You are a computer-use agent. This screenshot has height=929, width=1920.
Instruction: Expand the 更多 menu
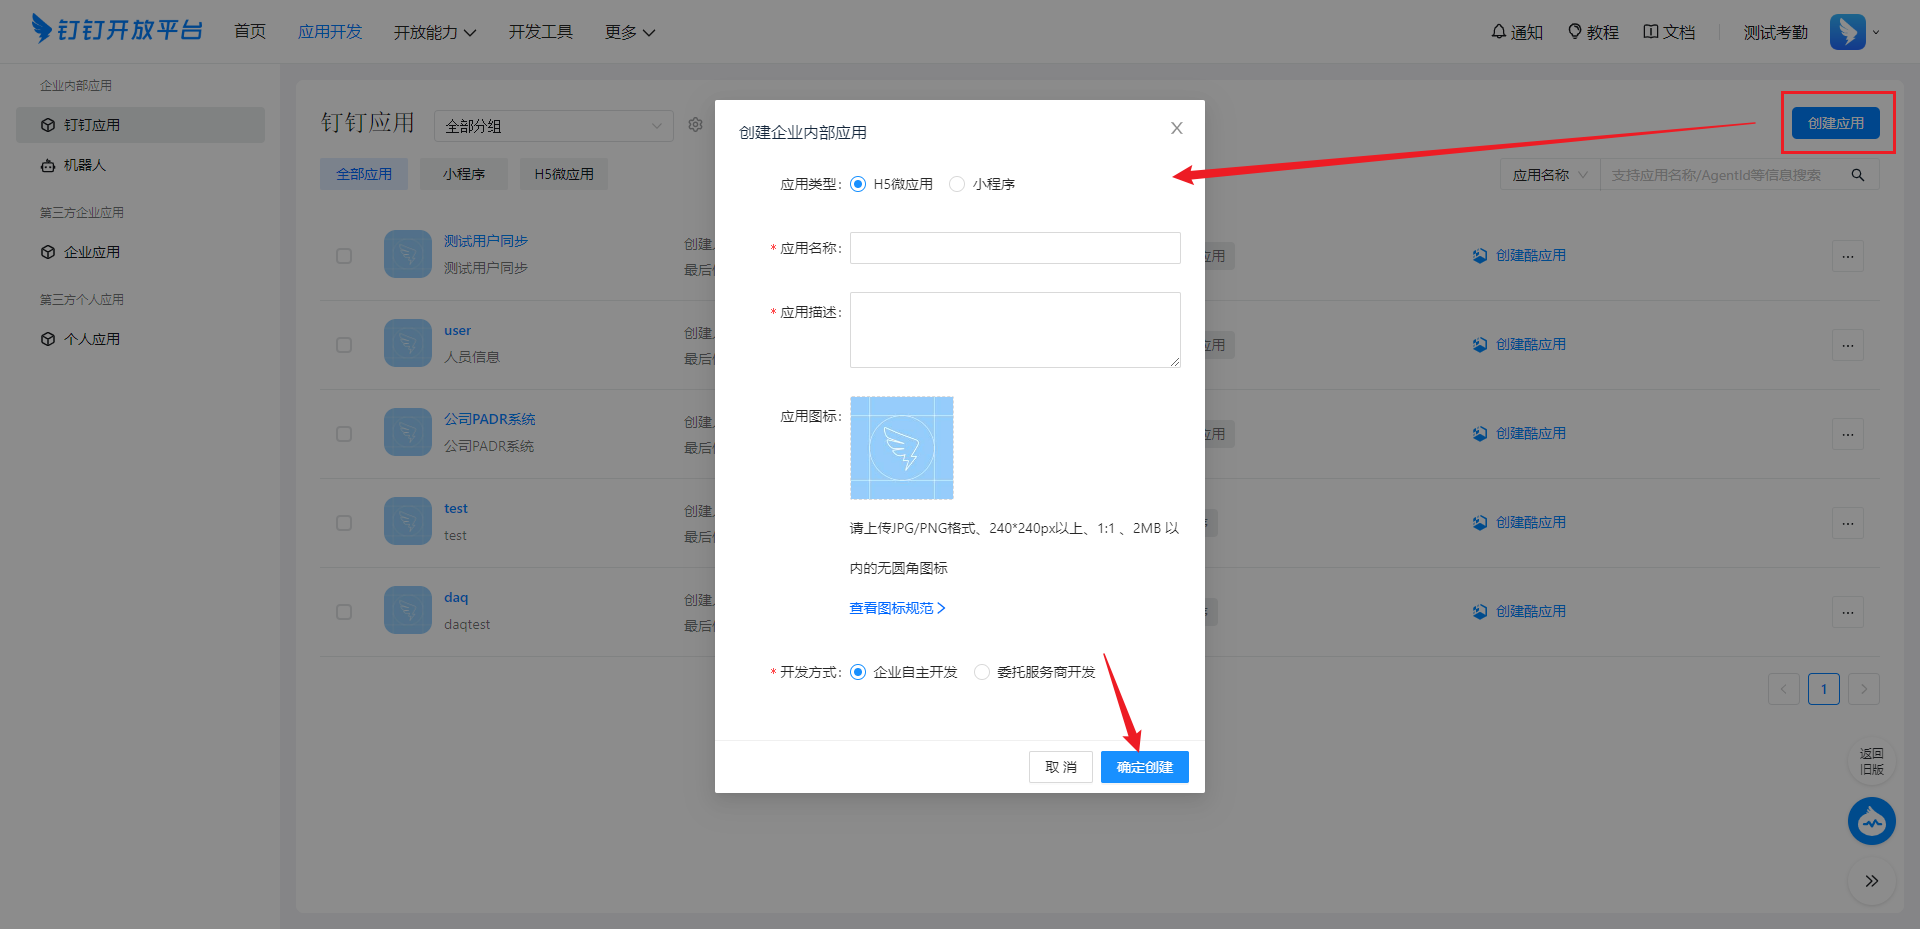(x=630, y=32)
